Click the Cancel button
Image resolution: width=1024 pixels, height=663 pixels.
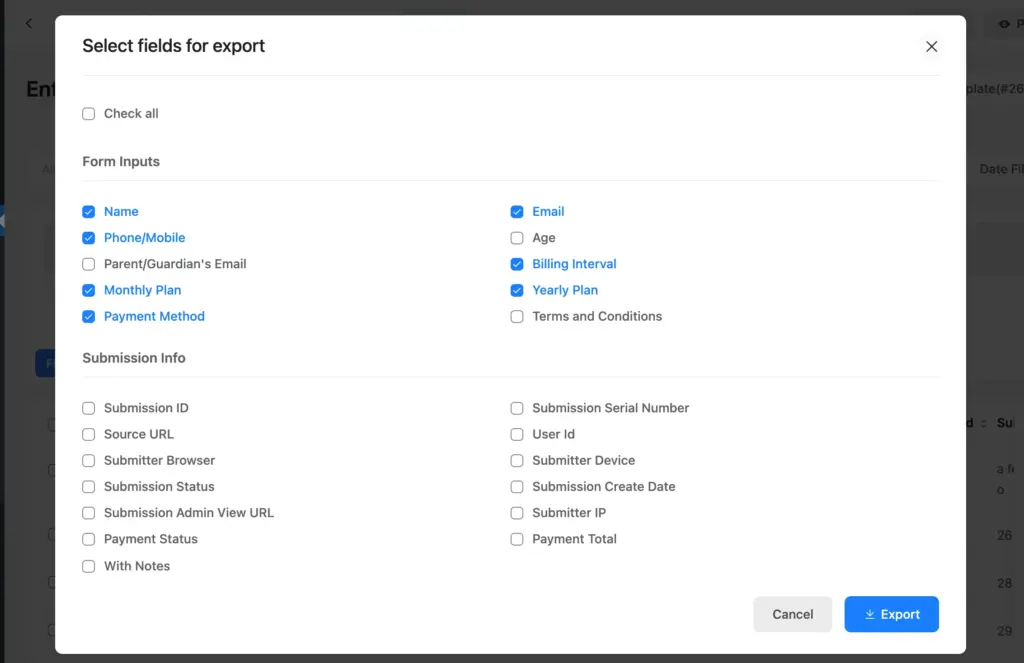click(x=792, y=614)
